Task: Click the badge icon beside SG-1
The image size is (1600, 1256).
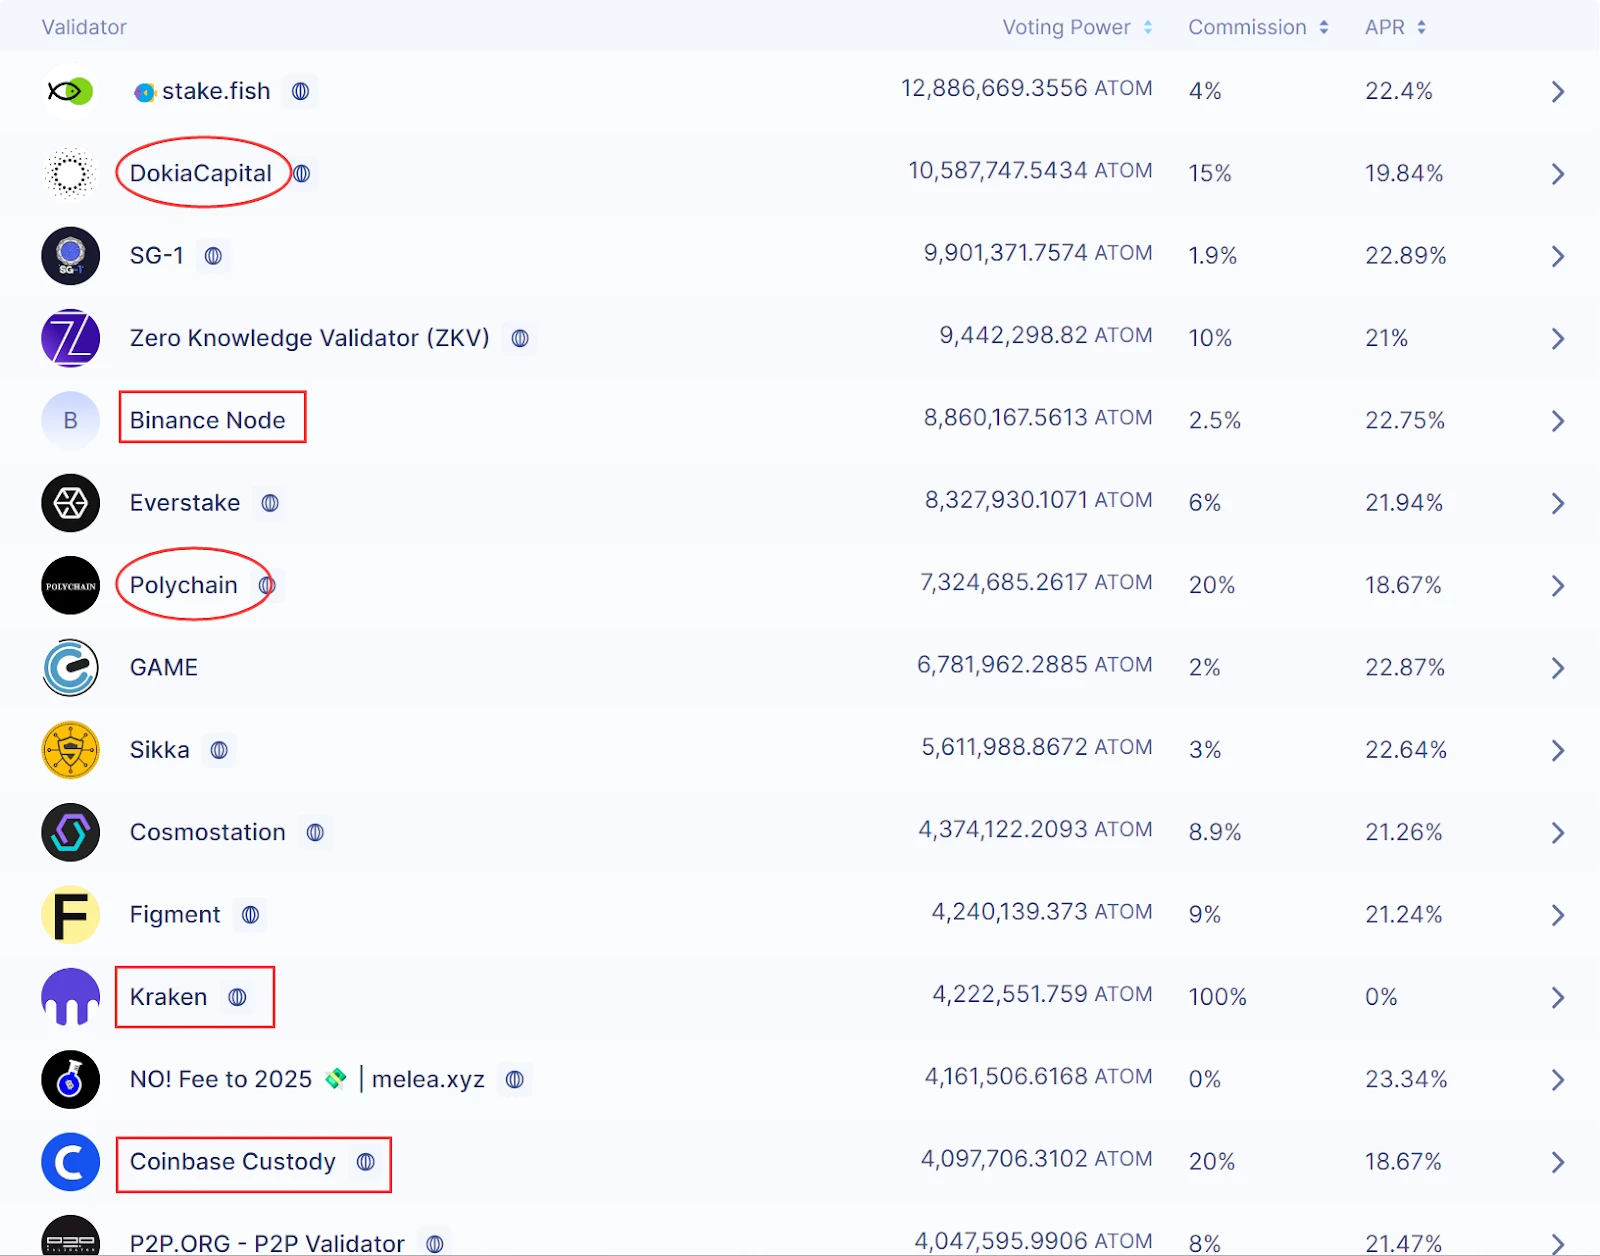Action: point(213,256)
